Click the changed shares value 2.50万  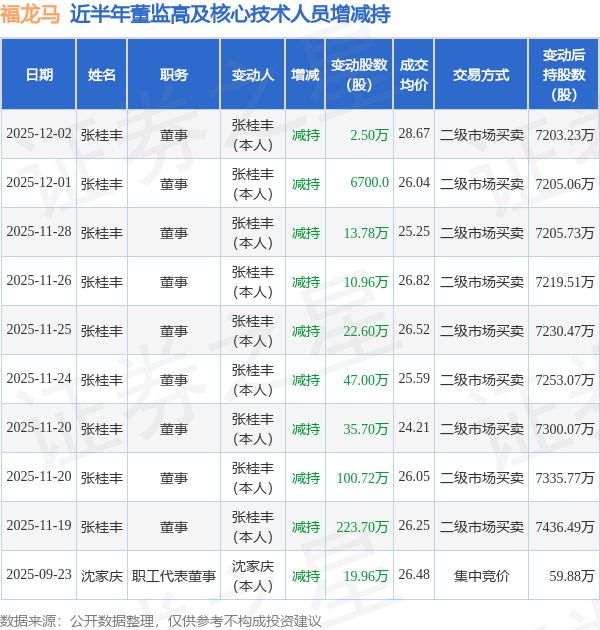[x=369, y=135]
